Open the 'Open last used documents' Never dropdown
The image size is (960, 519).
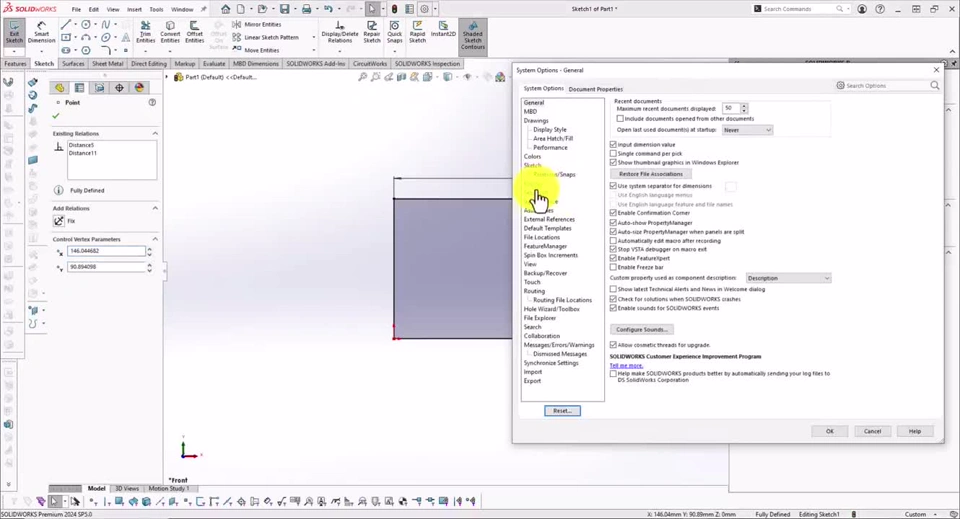tap(747, 130)
